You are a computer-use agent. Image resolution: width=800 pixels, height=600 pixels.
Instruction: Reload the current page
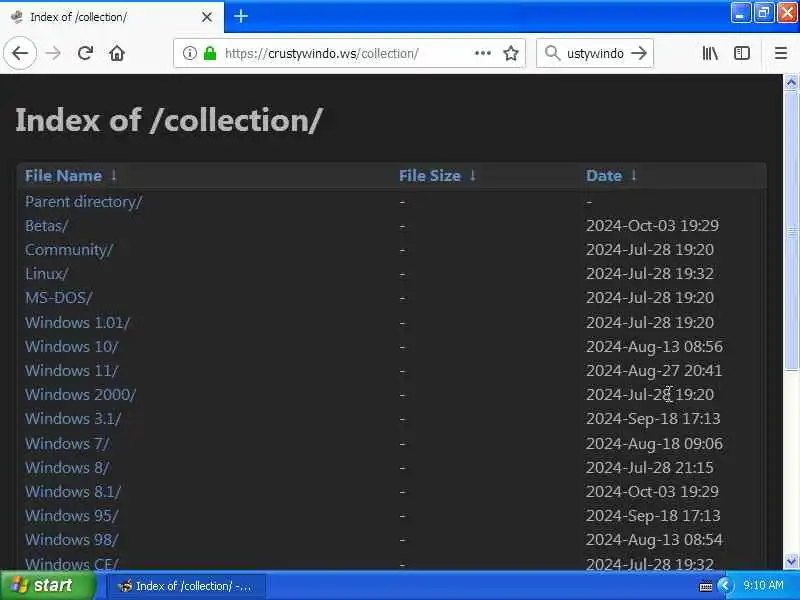pyautogui.click(x=85, y=53)
